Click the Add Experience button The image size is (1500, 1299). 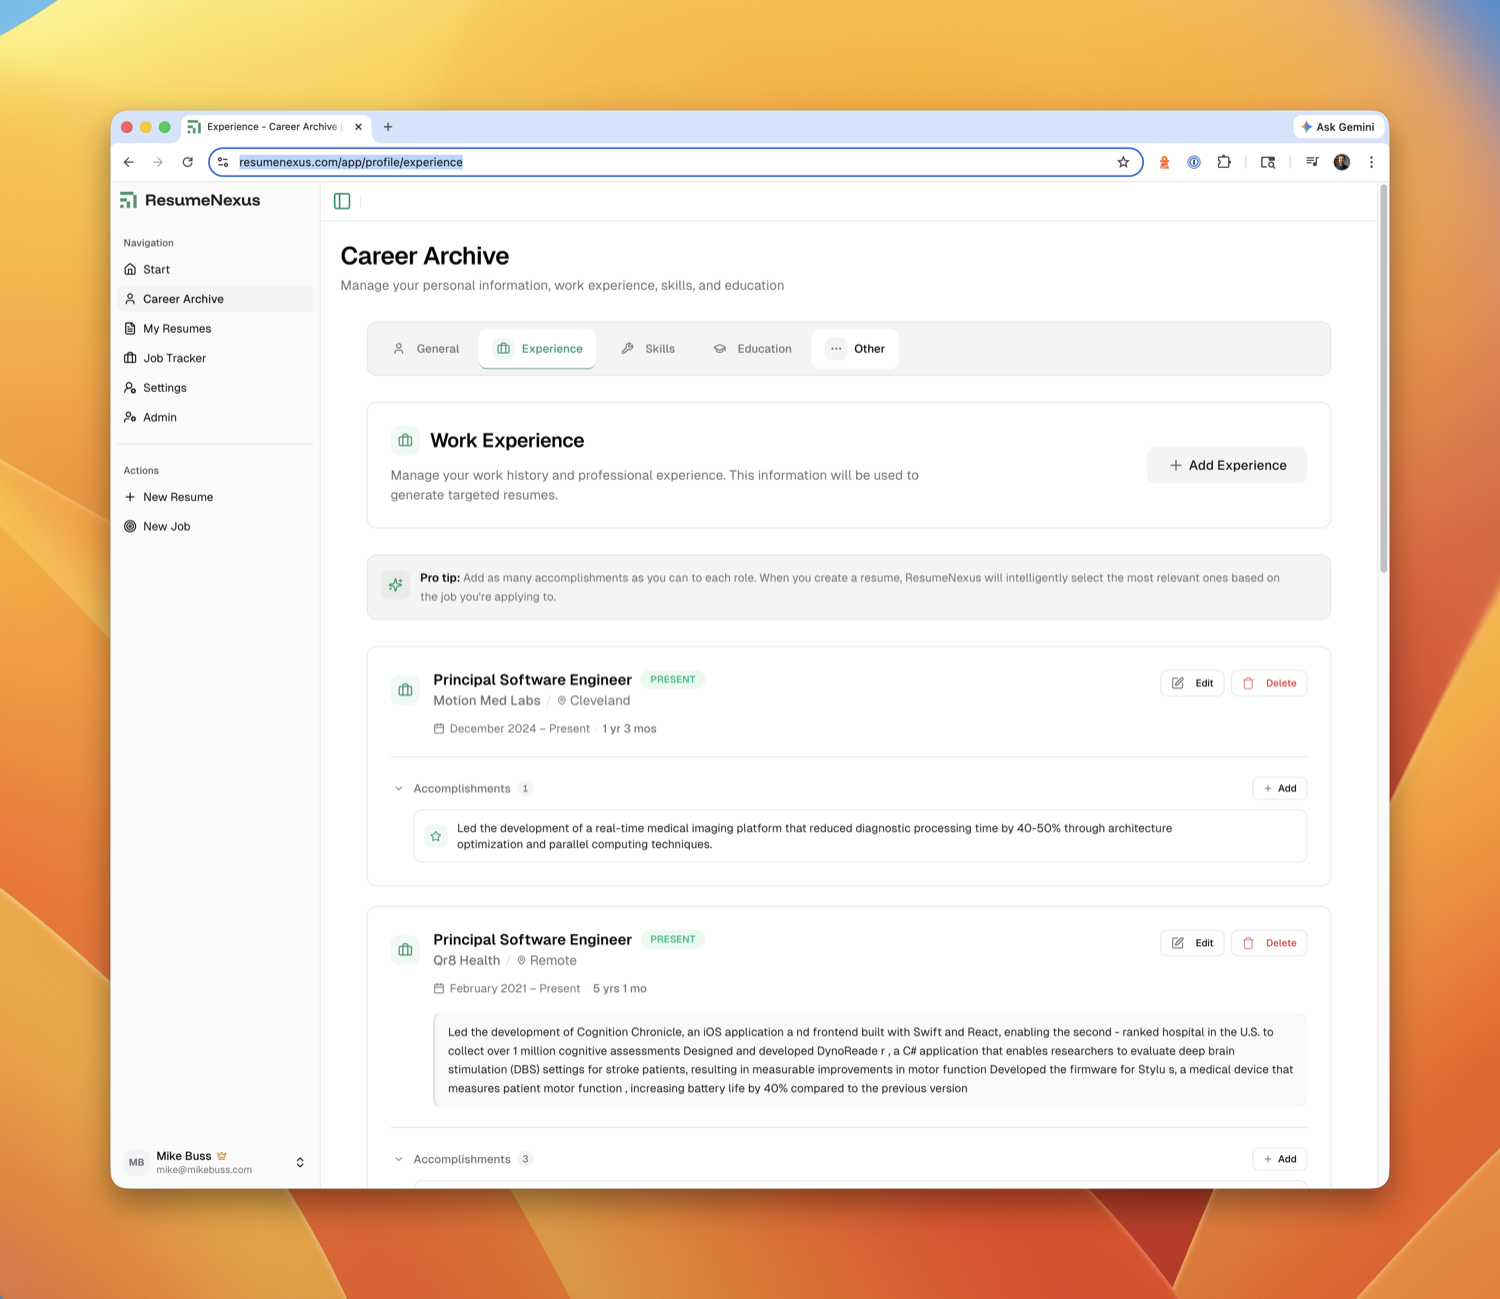(x=1227, y=465)
